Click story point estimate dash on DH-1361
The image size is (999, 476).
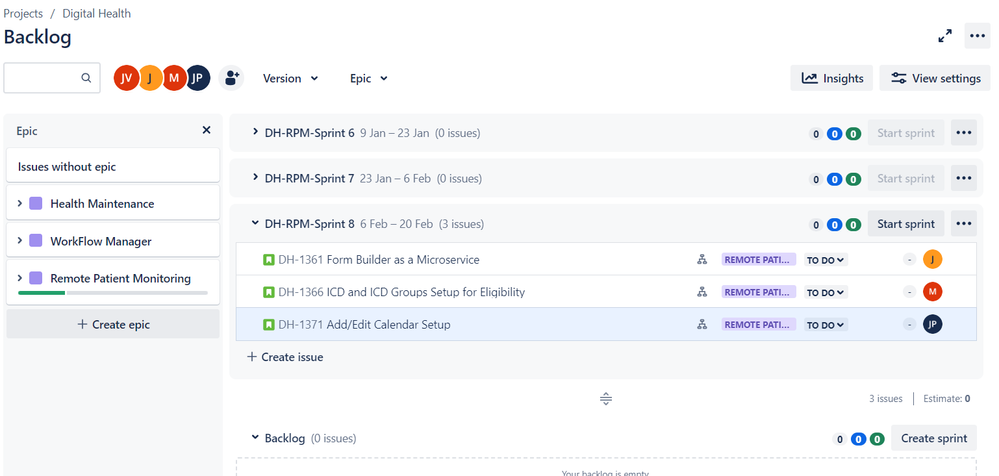(909, 260)
